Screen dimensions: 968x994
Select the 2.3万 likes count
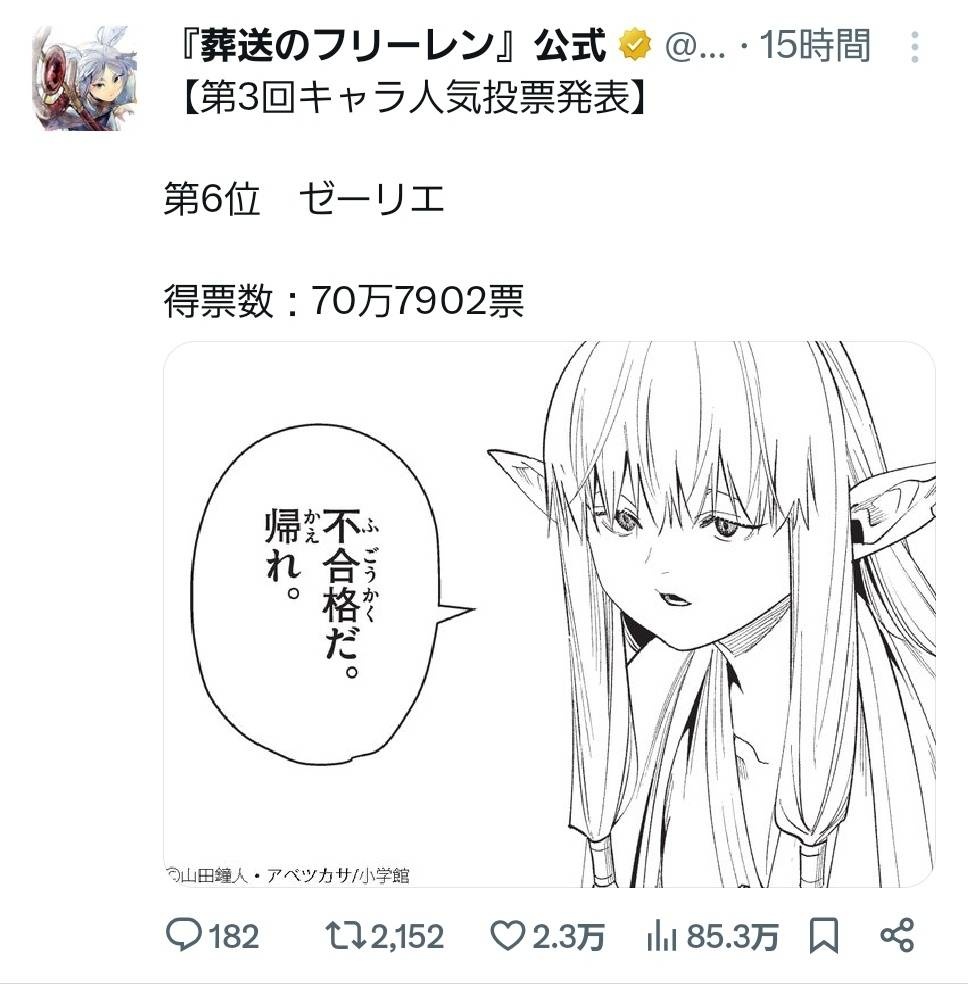click(x=569, y=937)
